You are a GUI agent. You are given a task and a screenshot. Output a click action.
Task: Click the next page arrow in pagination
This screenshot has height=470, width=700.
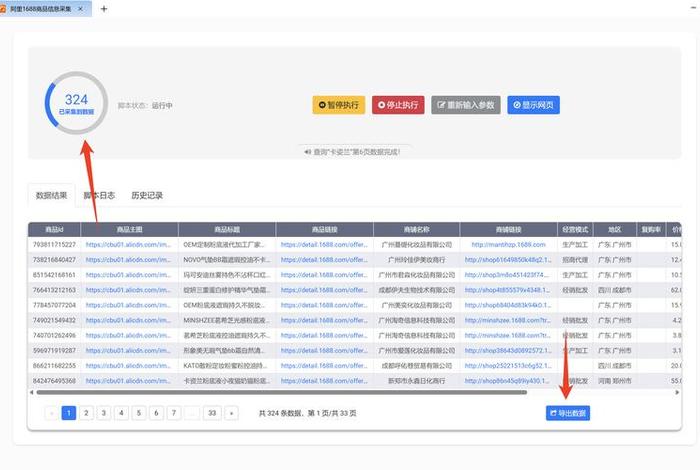pos(231,413)
